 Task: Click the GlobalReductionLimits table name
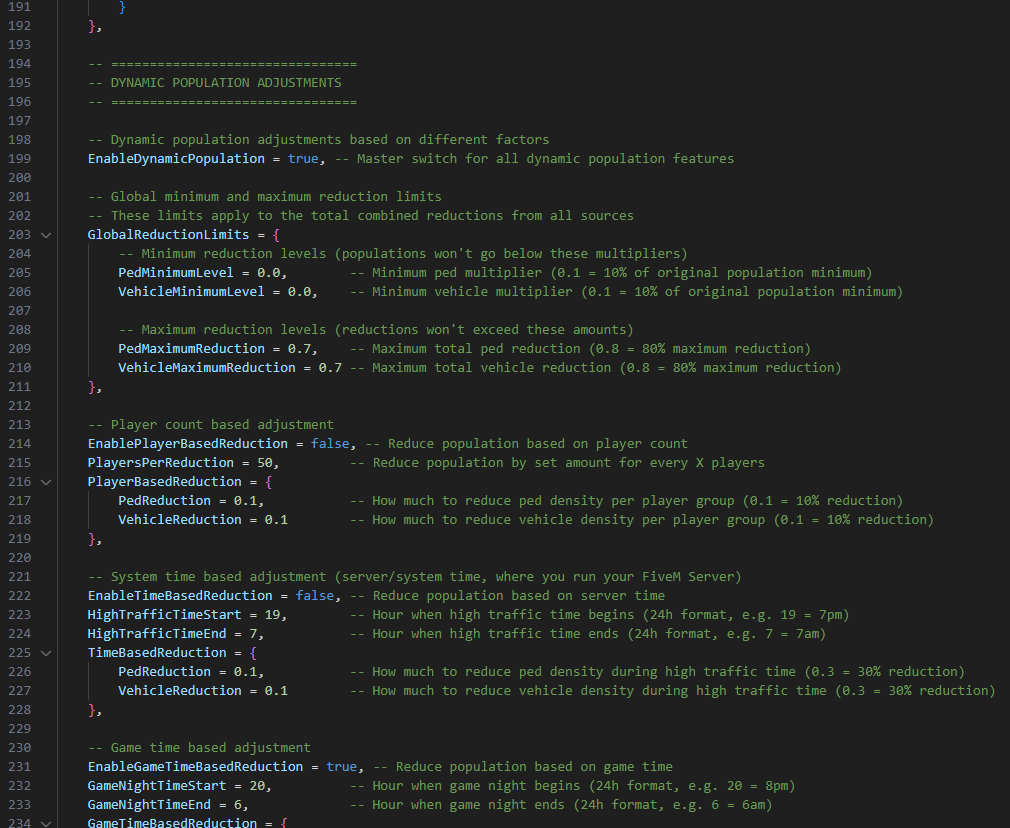coord(168,235)
